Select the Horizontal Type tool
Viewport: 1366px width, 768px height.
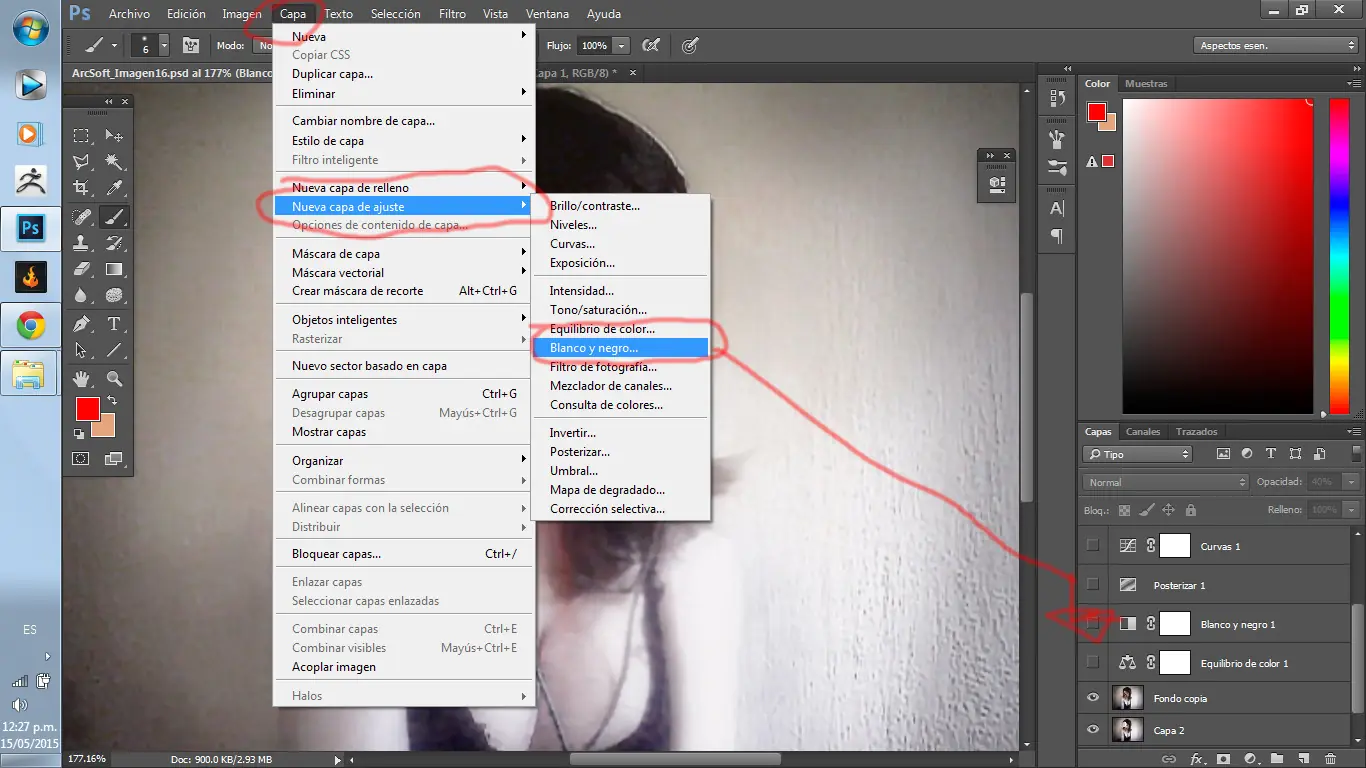(x=113, y=324)
